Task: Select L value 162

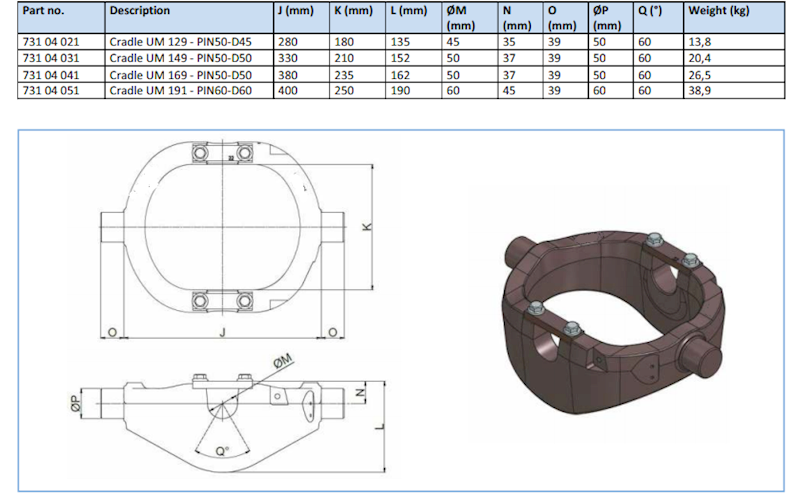Action: click(x=401, y=75)
